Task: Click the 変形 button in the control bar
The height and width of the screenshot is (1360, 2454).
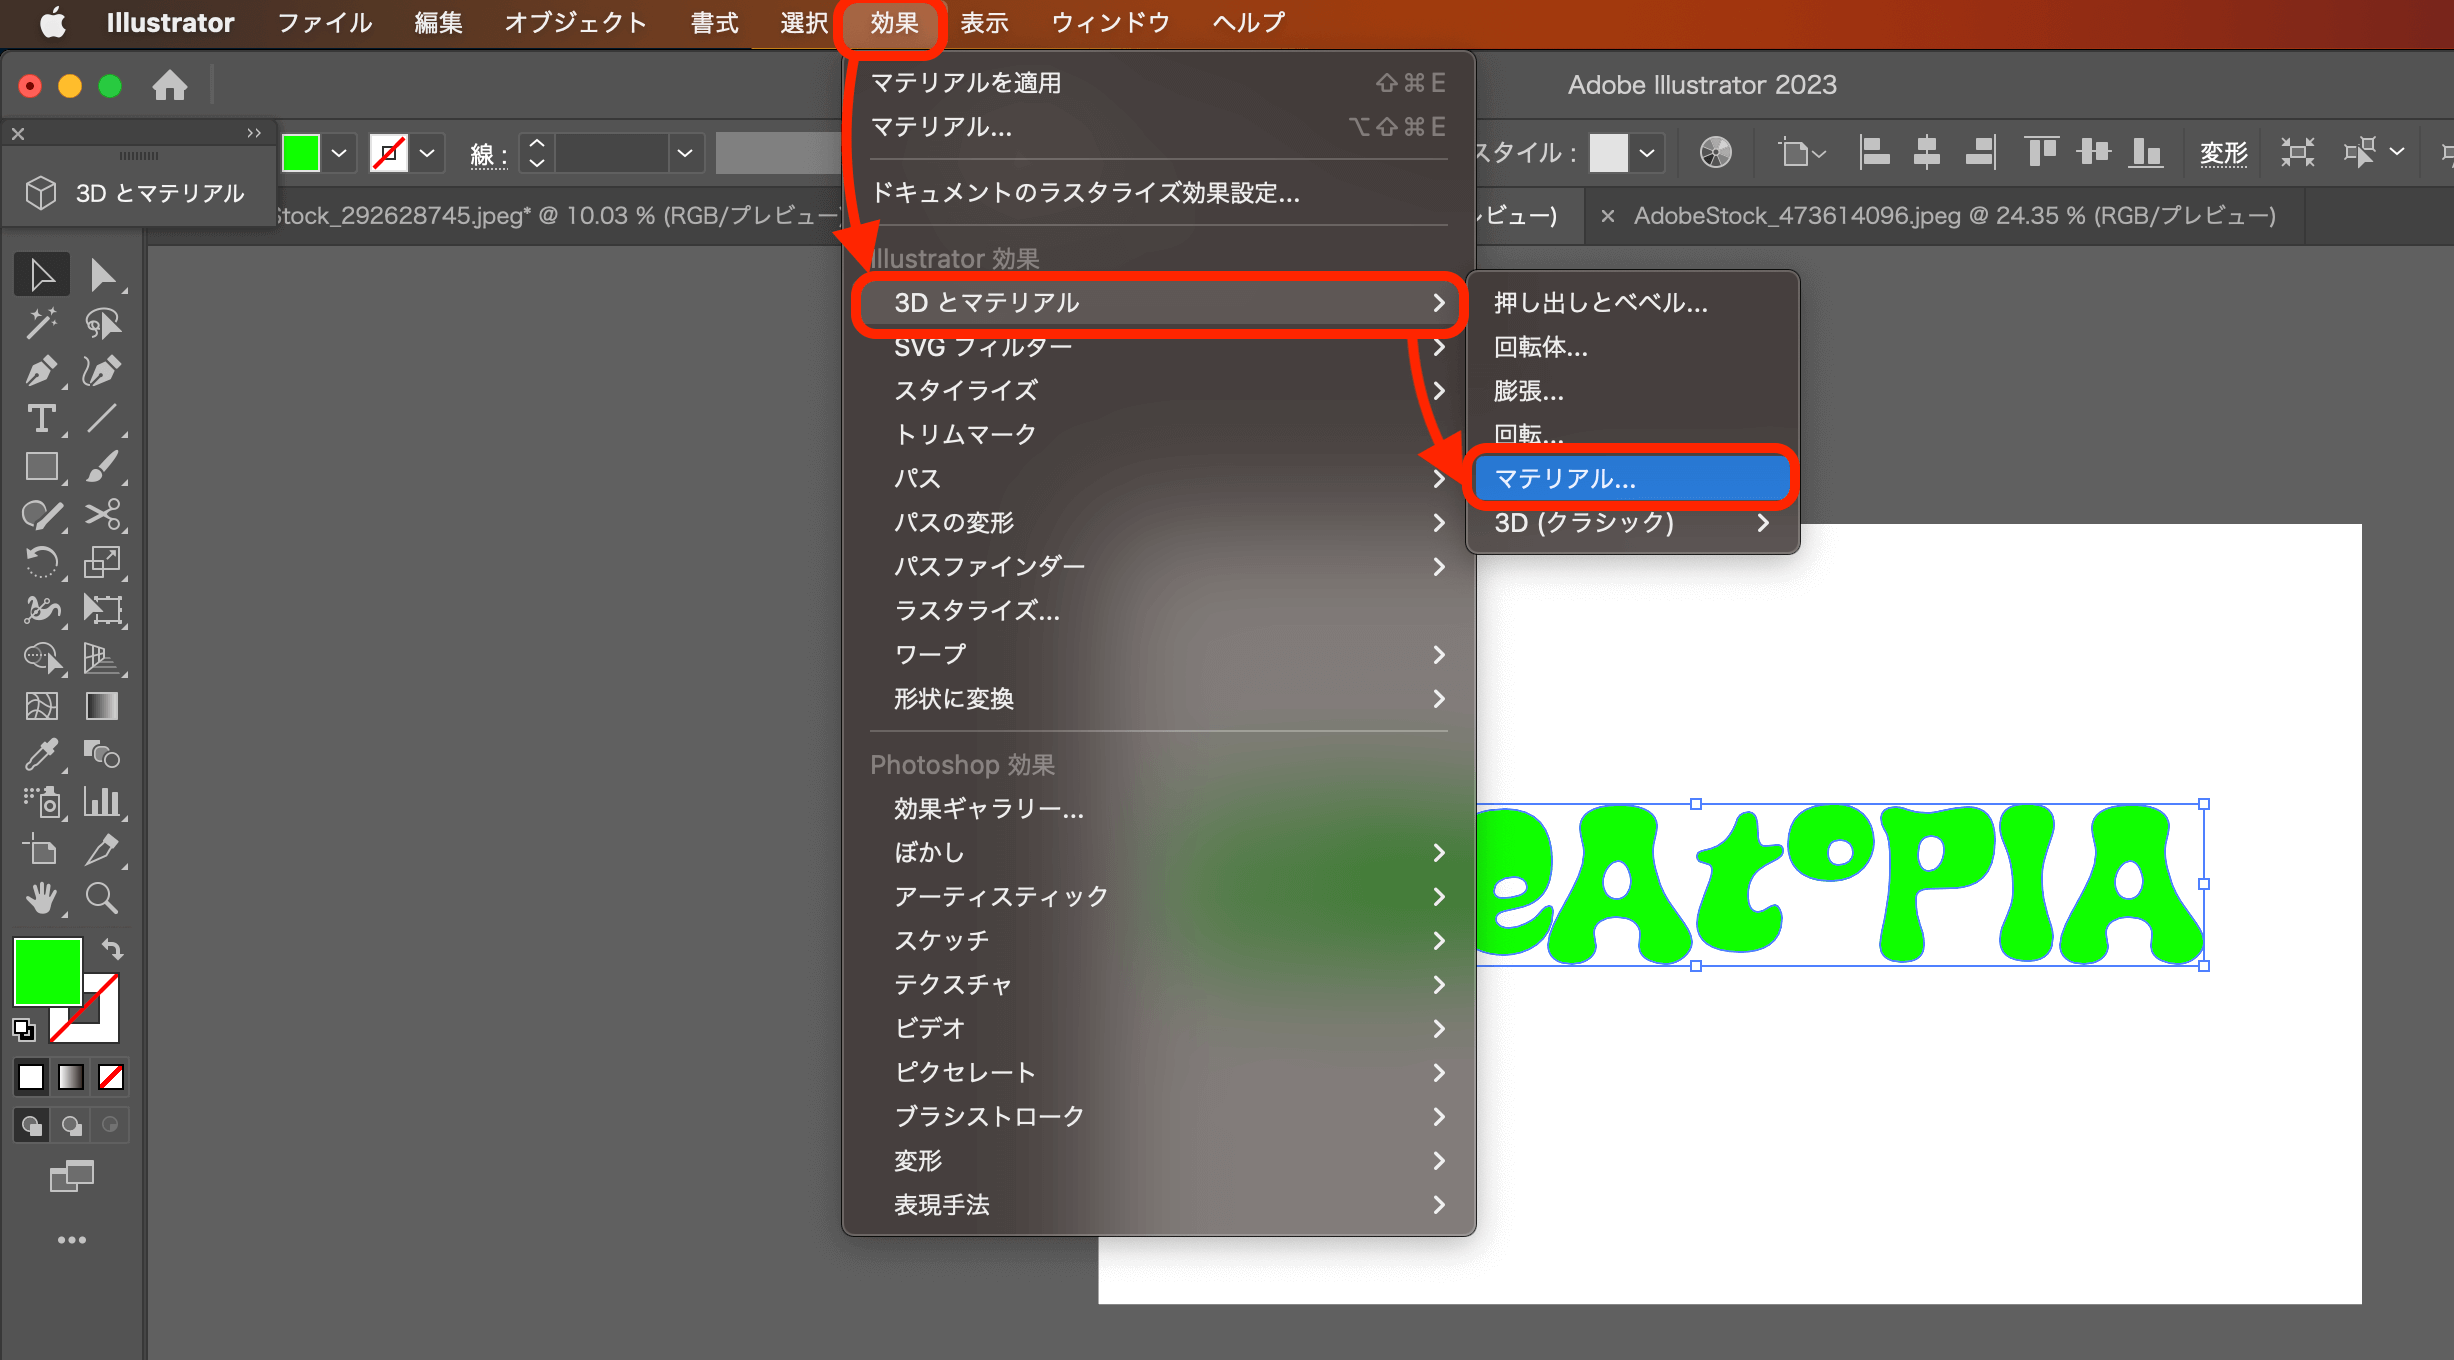Action: tap(2224, 152)
